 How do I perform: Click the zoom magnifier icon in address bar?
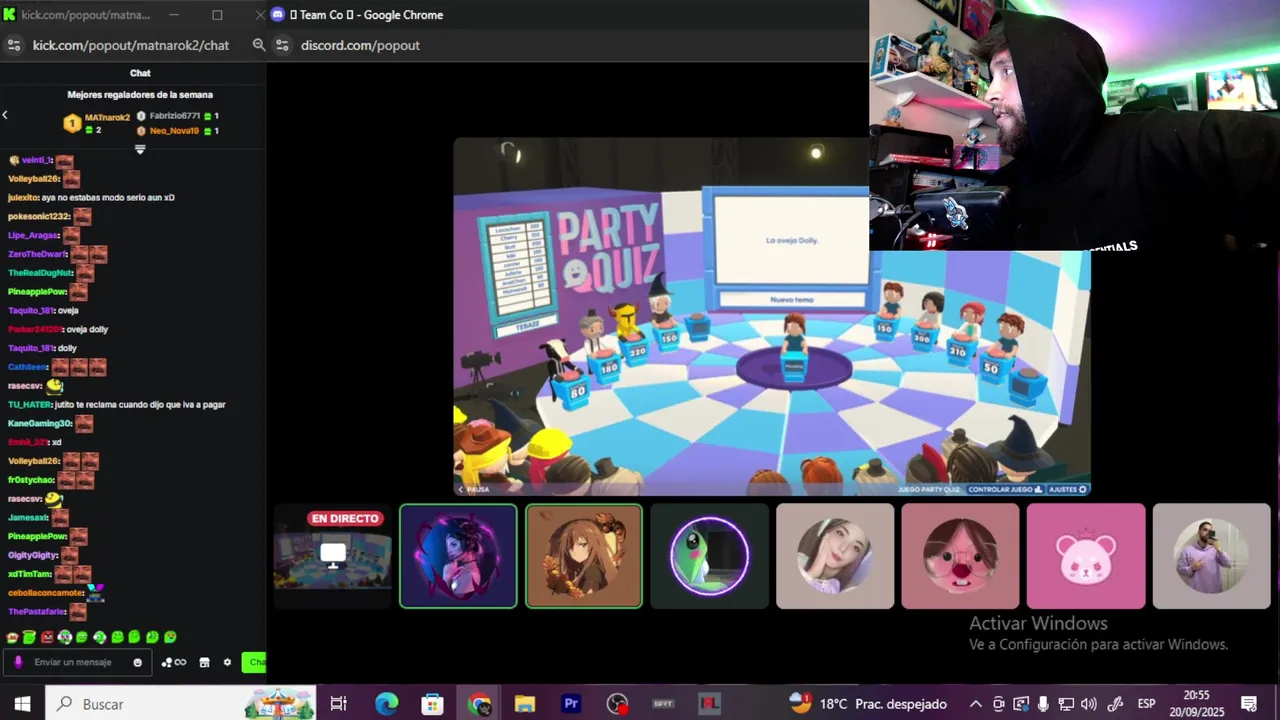(259, 45)
